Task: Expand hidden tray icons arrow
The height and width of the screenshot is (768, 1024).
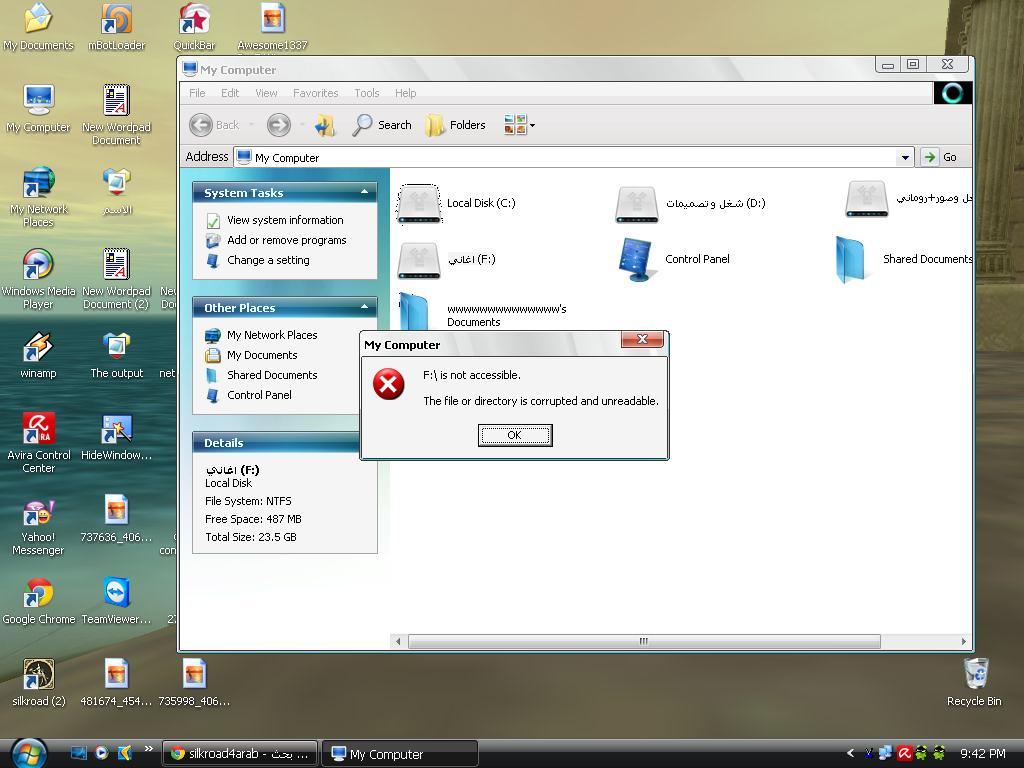Action: click(x=850, y=753)
